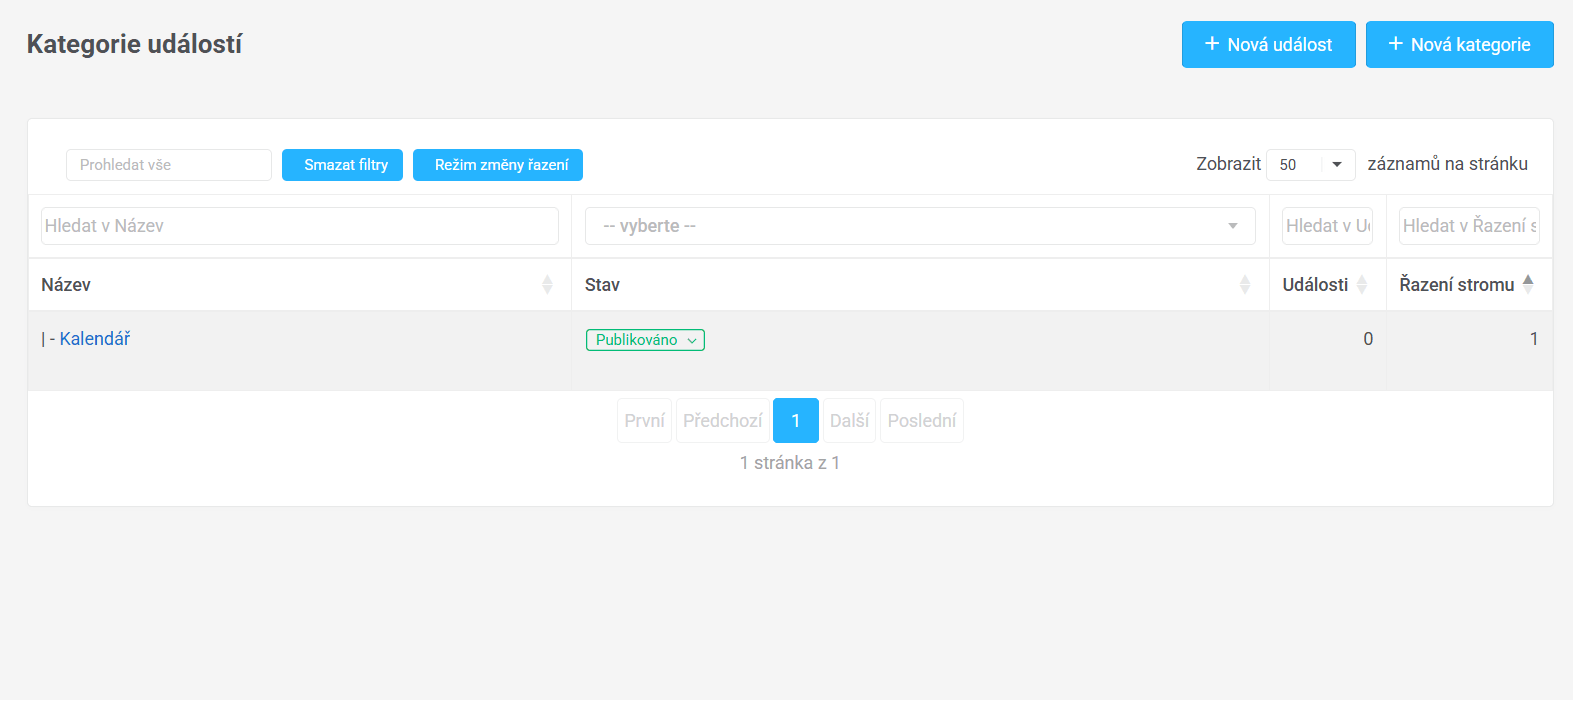Enable Režim změny řazení mode
Image resolution: width=1573 pixels, height=721 pixels.
click(x=497, y=165)
